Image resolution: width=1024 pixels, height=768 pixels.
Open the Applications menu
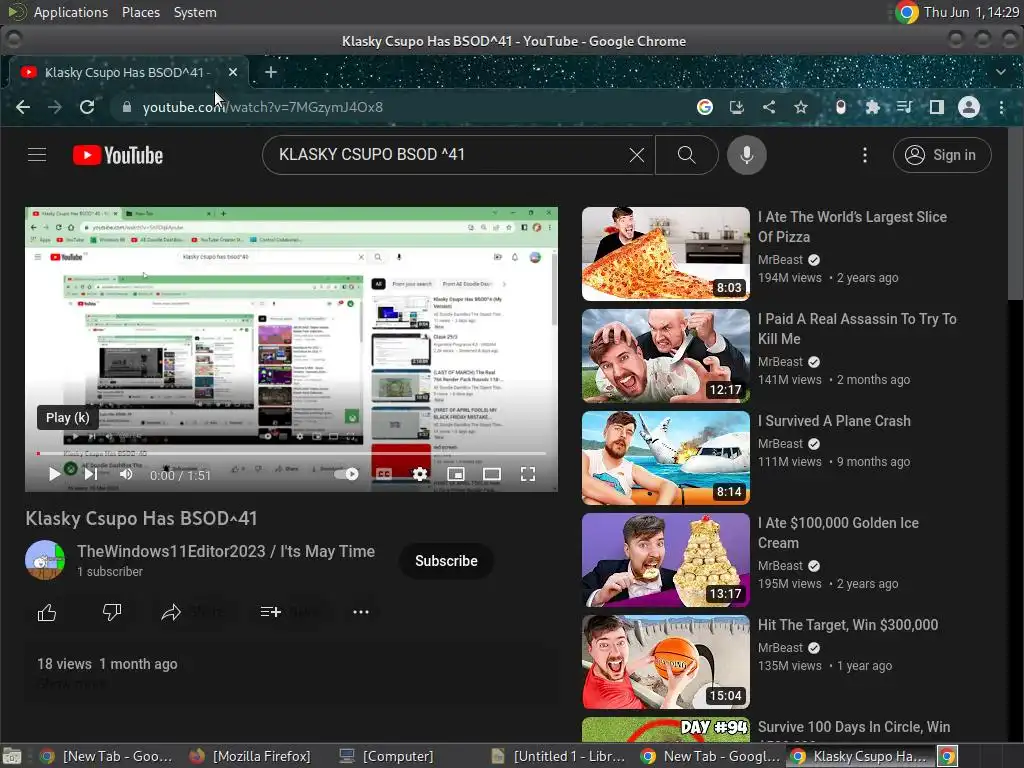point(71,12)
